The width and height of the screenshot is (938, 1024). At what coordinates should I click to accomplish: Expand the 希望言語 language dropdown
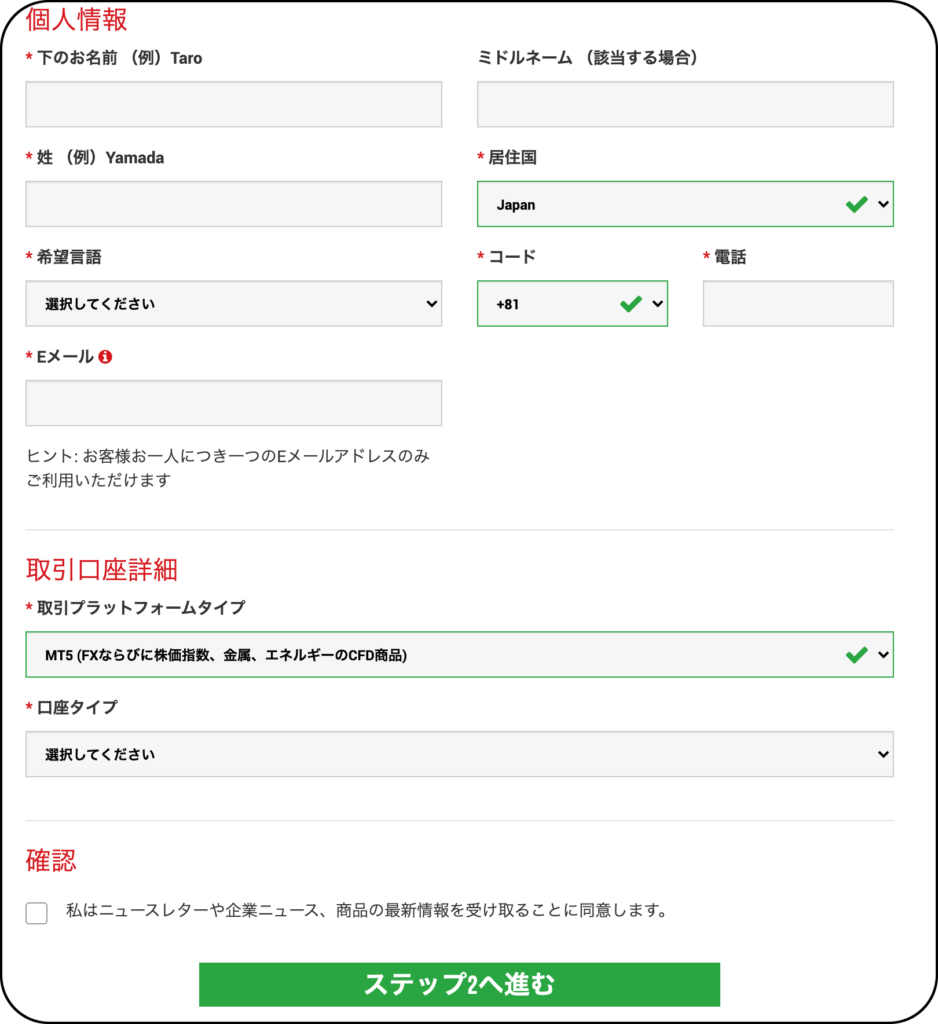click(234, 304)
